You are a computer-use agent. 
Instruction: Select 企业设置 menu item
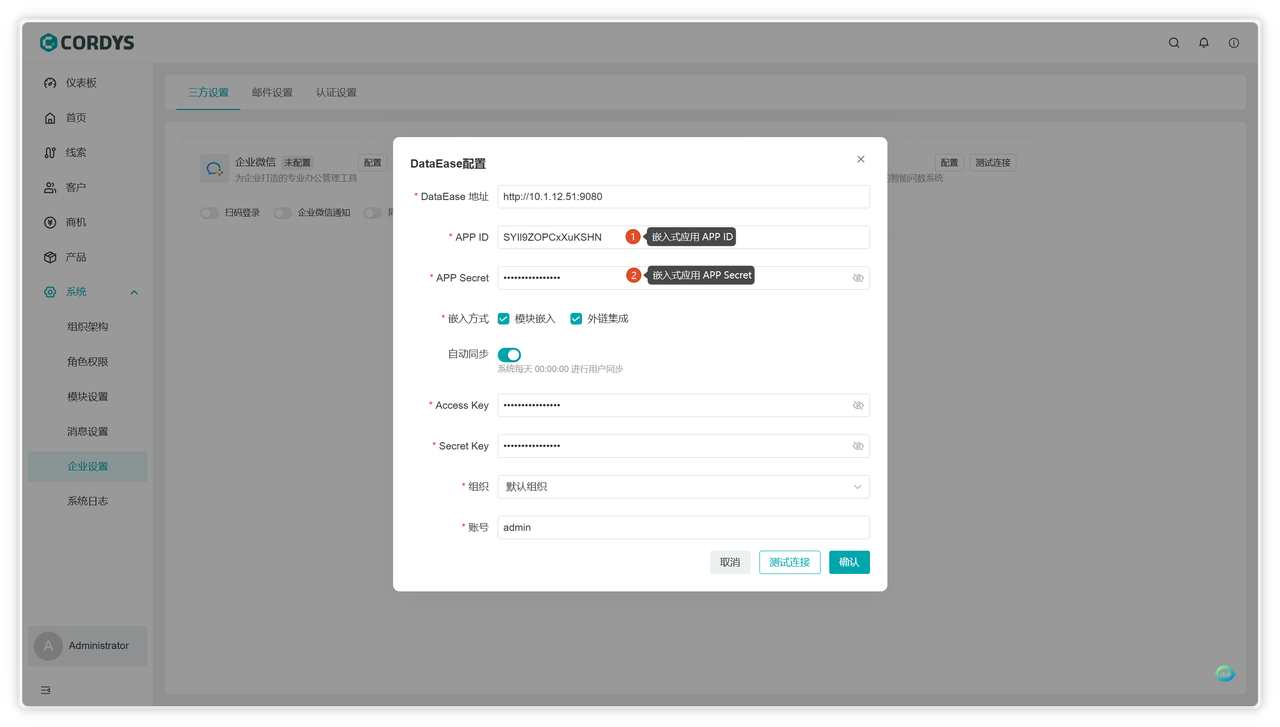pyautogui.click(x=88, y=466)
